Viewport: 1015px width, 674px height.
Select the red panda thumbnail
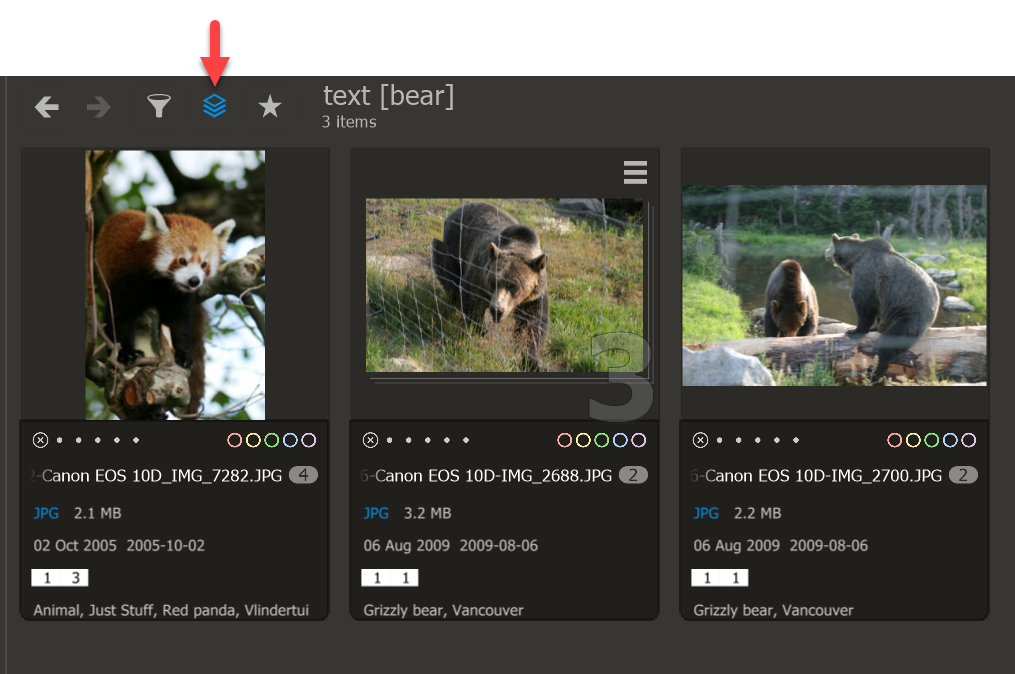click(x=175, y=285)
